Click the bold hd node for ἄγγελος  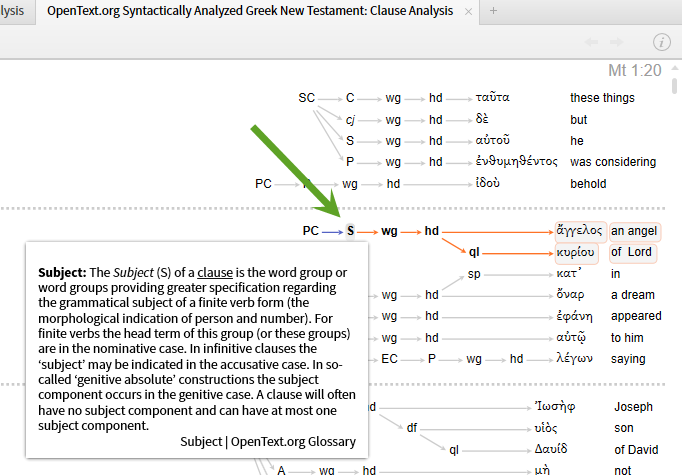click(x=431, y=231)
